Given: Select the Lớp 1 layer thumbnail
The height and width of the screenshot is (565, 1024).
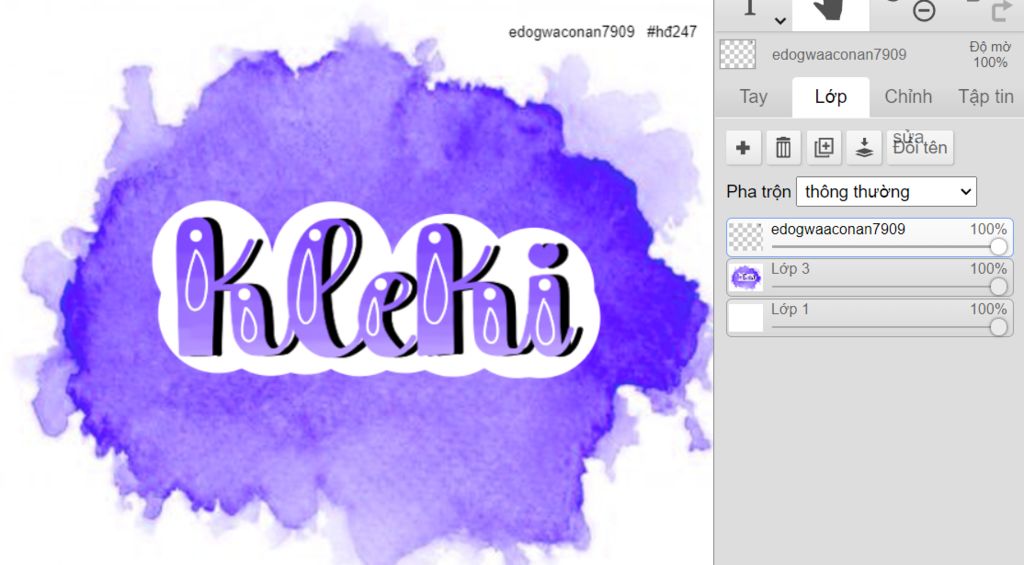Looking at the screenshot, I should pyautogui.click(x=746, y=317).
